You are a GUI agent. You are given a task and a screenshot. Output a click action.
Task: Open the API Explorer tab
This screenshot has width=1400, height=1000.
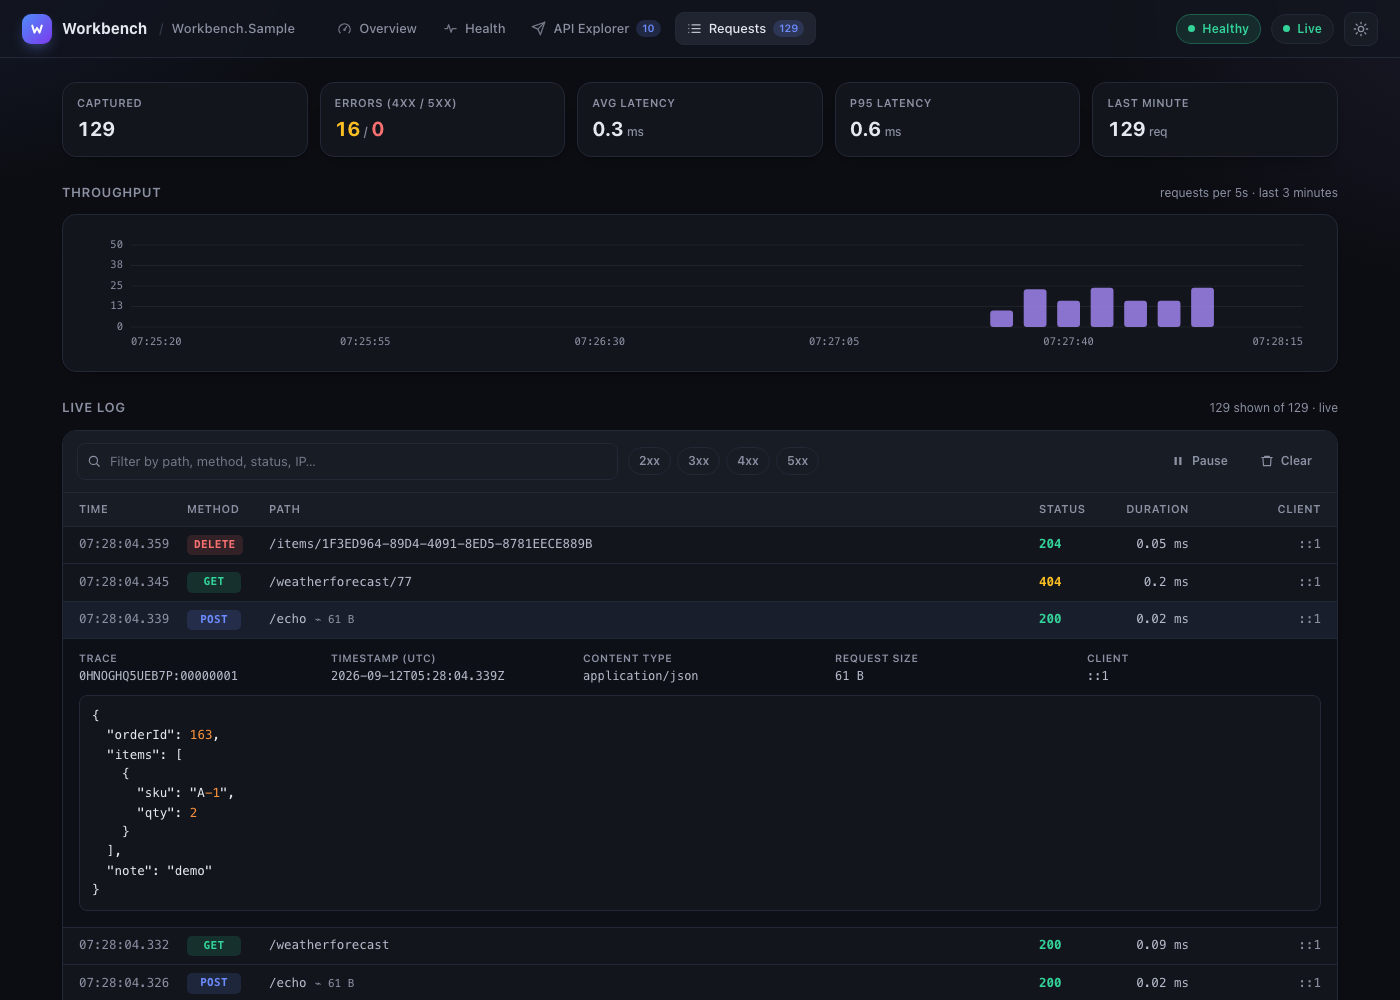tap(596, 29)
